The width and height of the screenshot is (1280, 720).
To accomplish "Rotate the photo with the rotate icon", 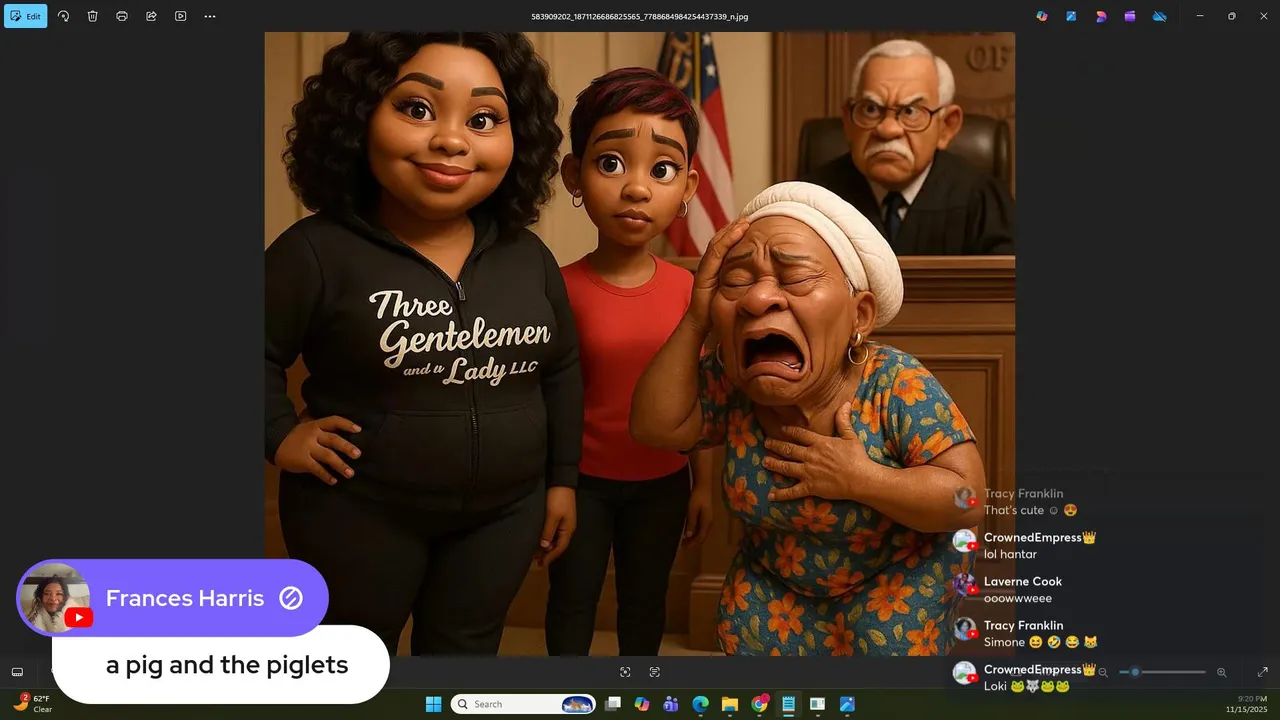I will pos(63,16).
